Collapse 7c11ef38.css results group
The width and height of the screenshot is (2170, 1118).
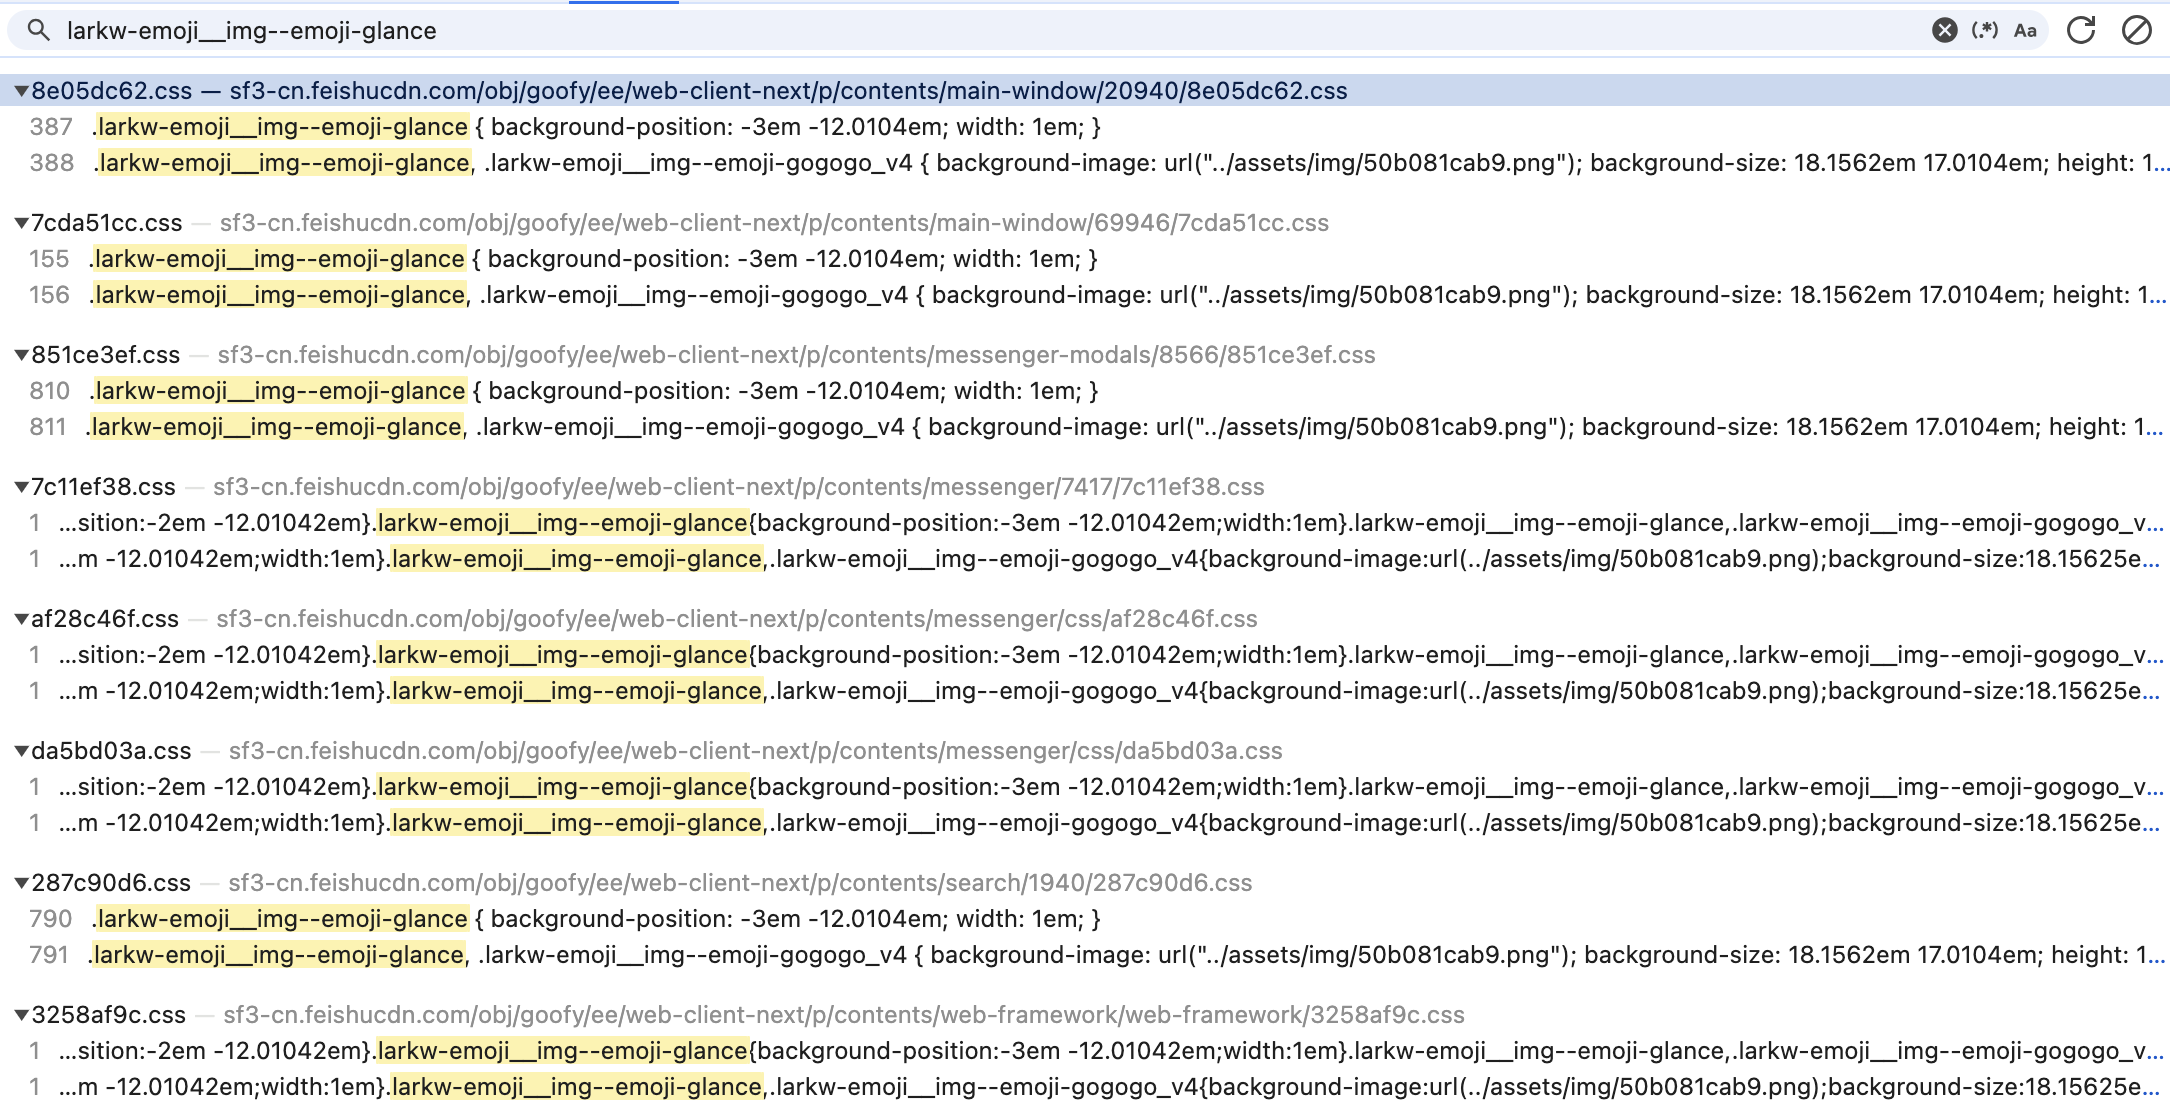click(x=20, y=487)
